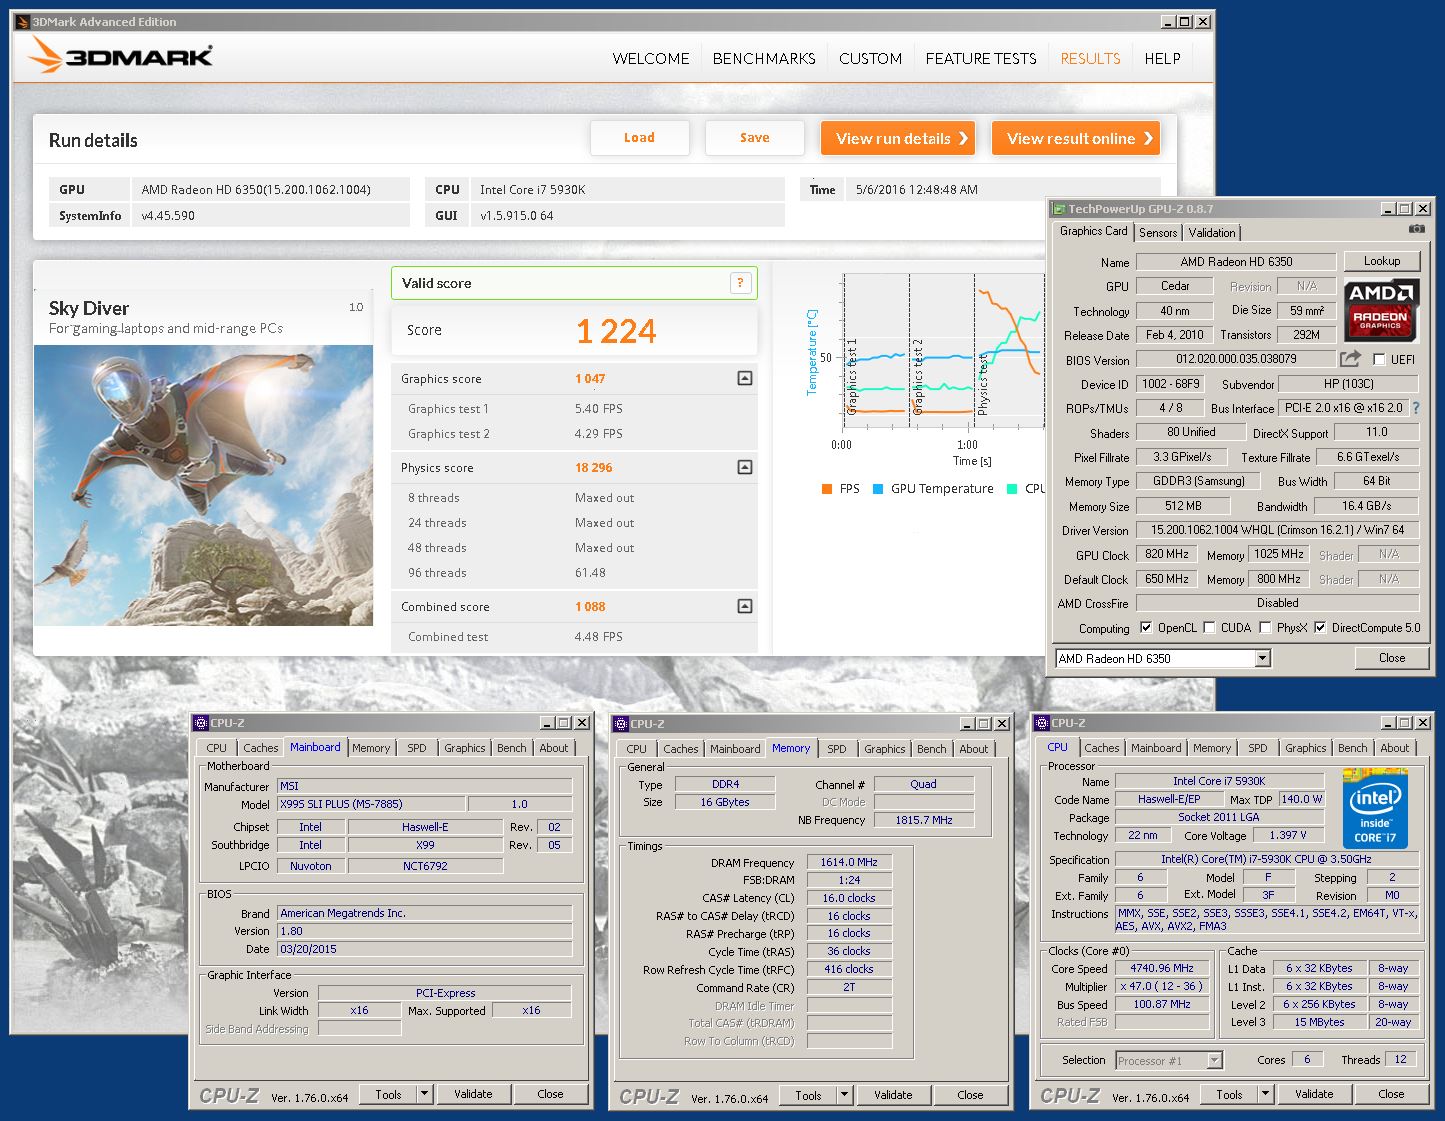The image size is (1445, 1121).
Task: Click the Bus Interface question mark in GPU-Z
Action: coord(1415,408)
